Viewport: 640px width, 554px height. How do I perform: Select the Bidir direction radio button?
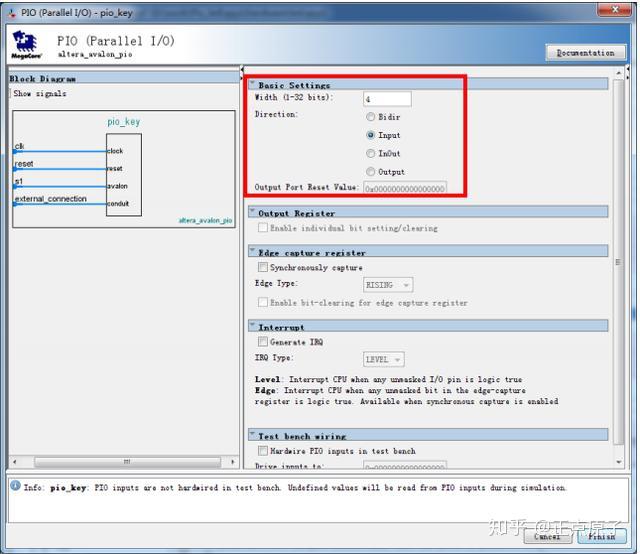pyautogui.click(x=370, y=117)
